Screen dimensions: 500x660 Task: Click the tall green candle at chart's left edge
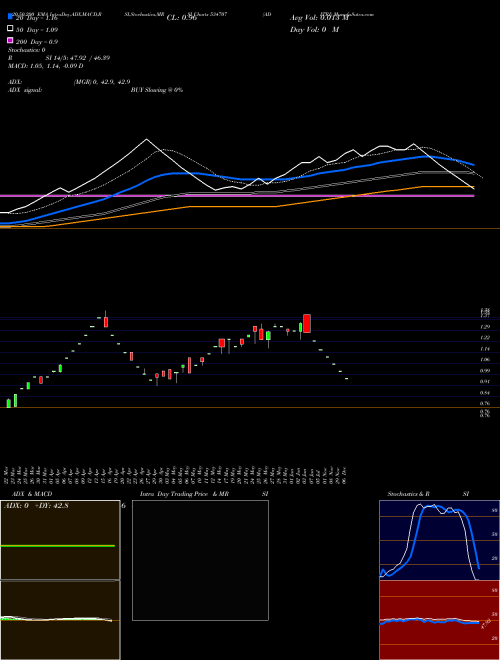coord(15,400)
